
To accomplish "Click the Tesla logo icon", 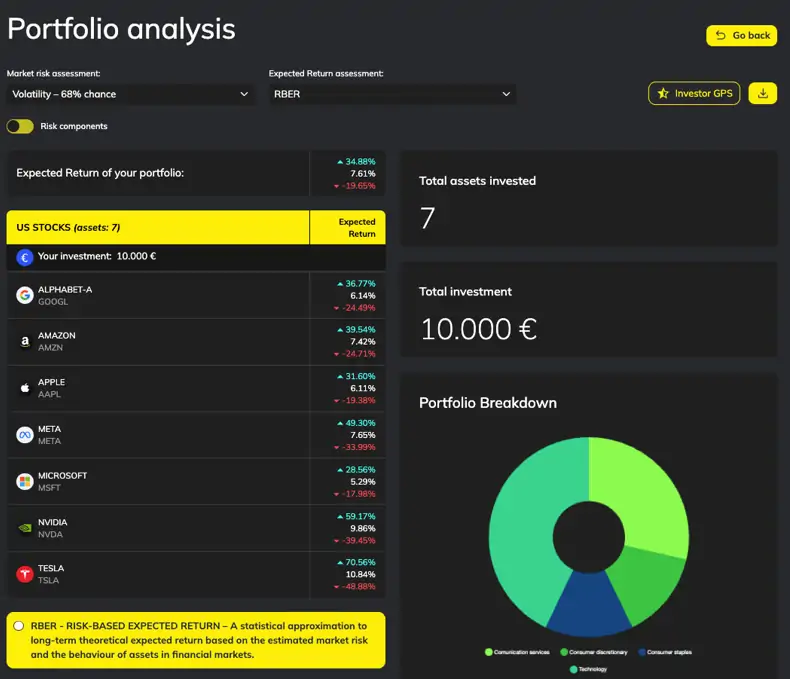I will (x=25, y=574).
